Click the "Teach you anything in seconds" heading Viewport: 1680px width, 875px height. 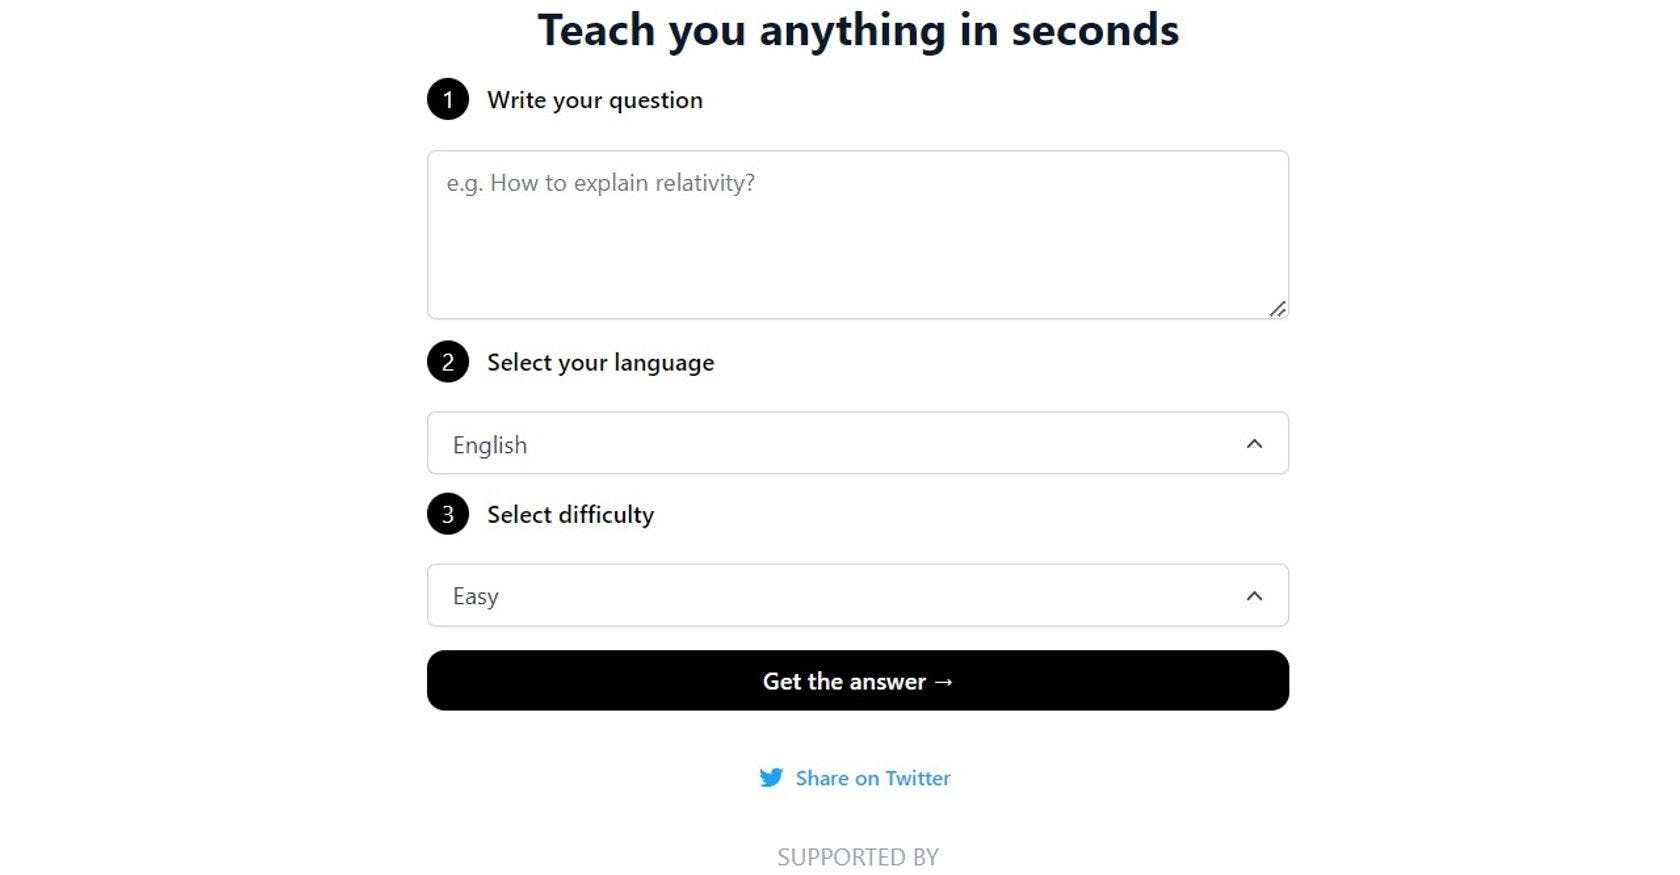858,30
